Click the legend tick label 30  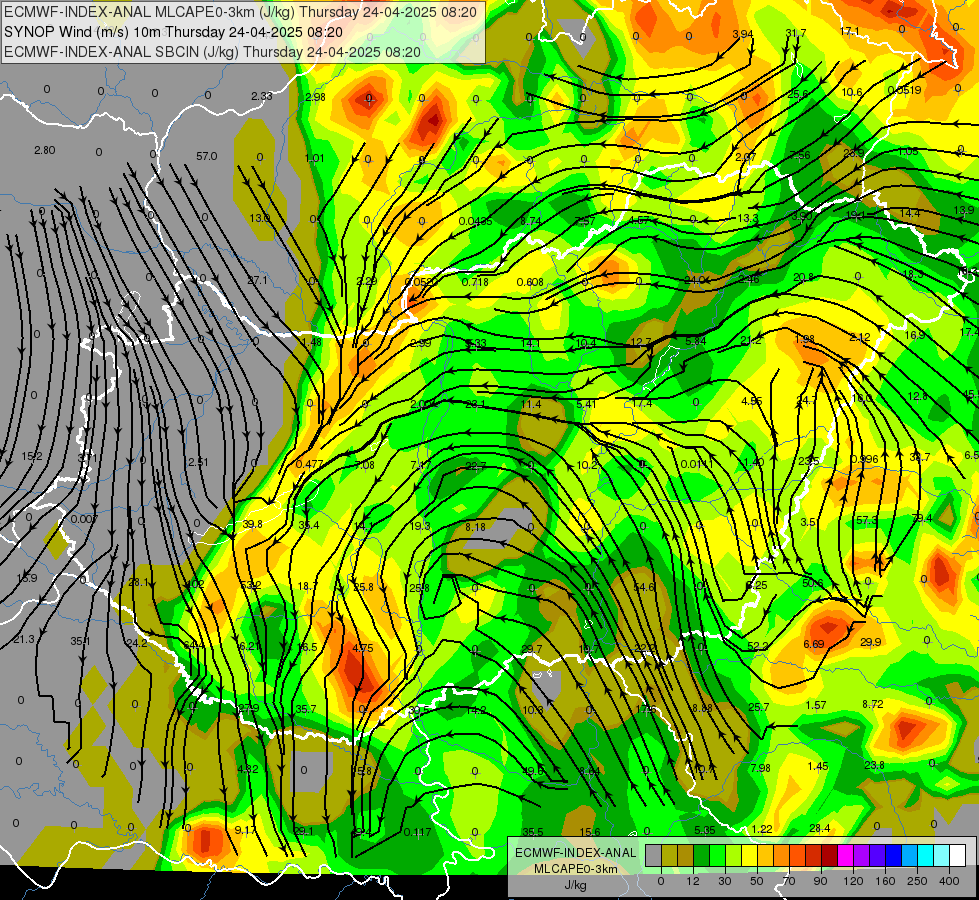[x=724, y=881]
